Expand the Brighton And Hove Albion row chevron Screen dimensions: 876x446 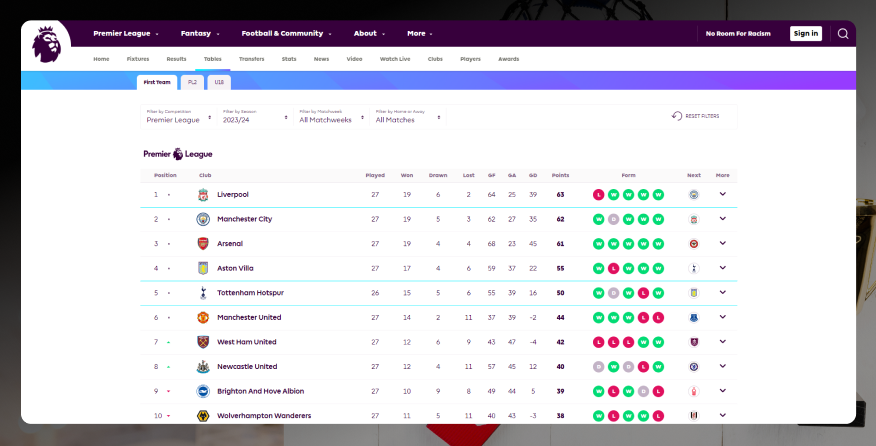(722, 391)
